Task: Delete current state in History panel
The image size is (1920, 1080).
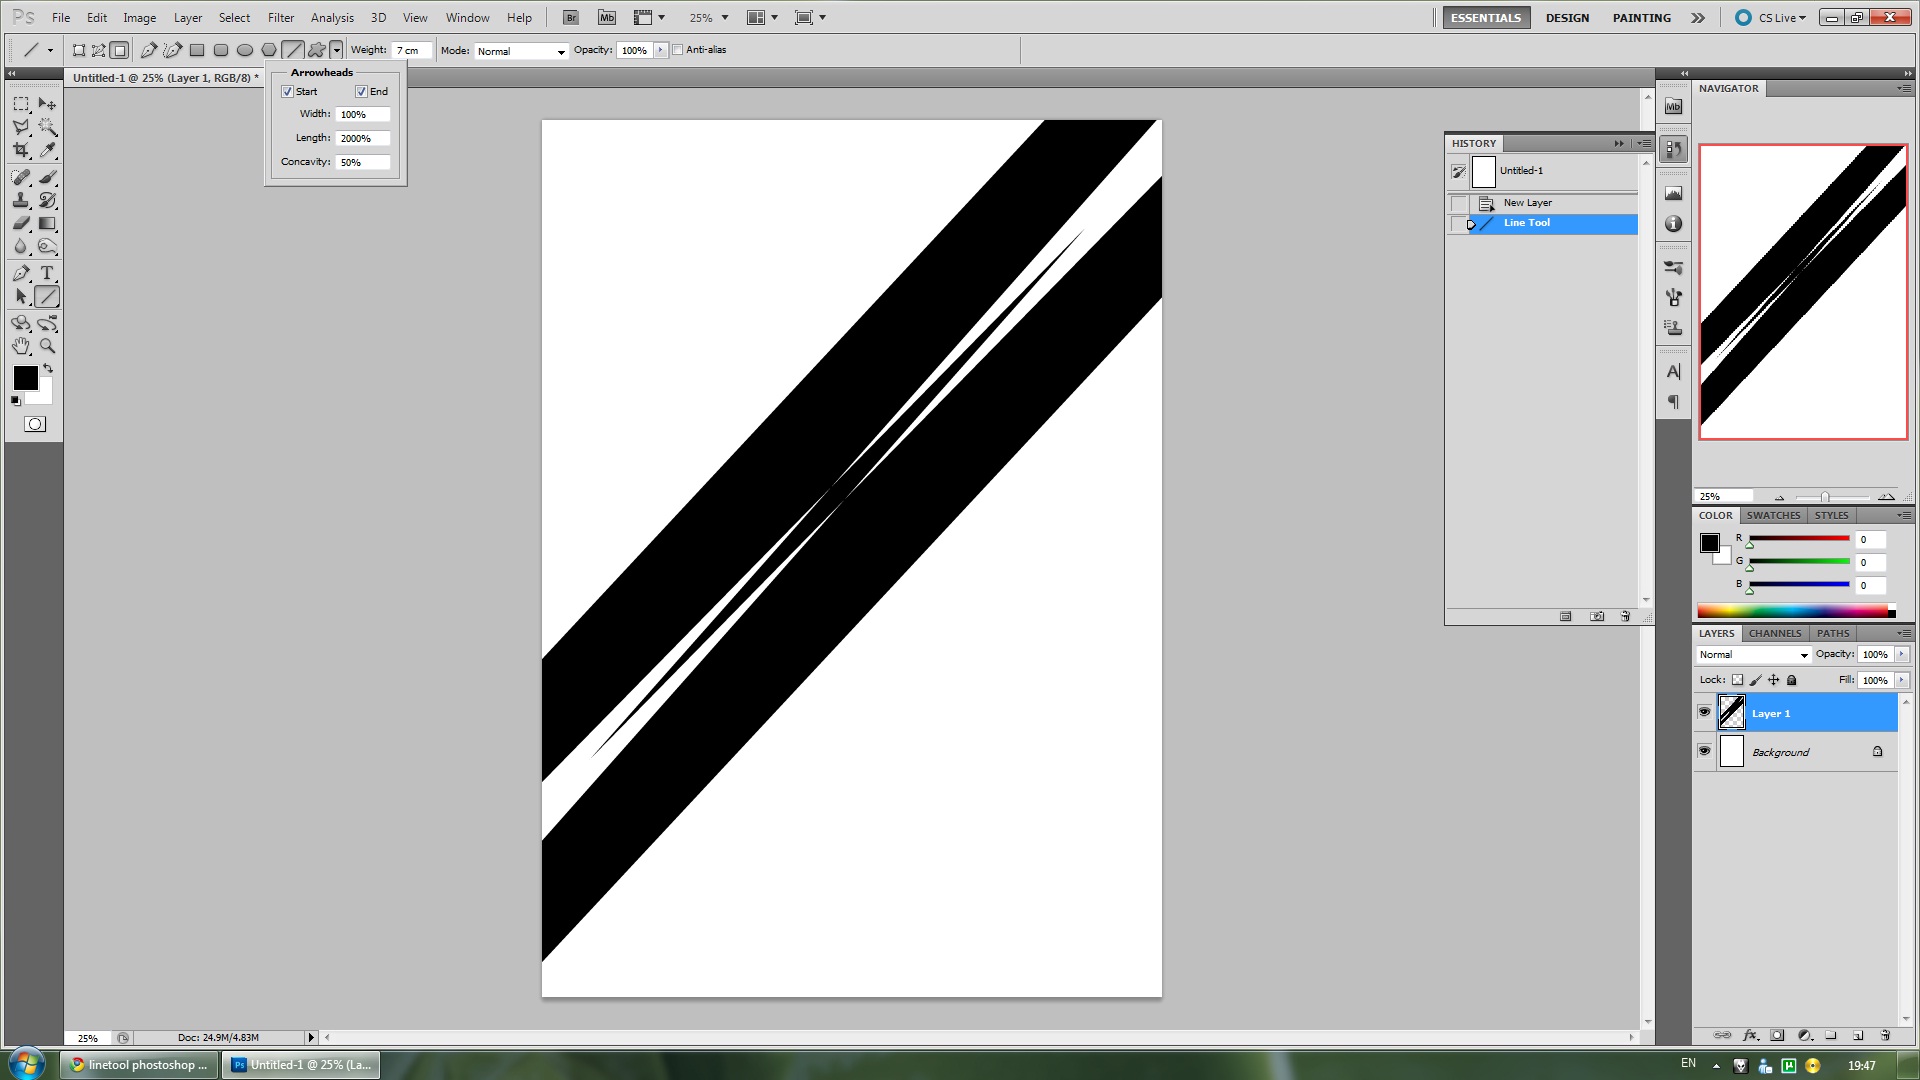Action: click(x=1625, y=616)
